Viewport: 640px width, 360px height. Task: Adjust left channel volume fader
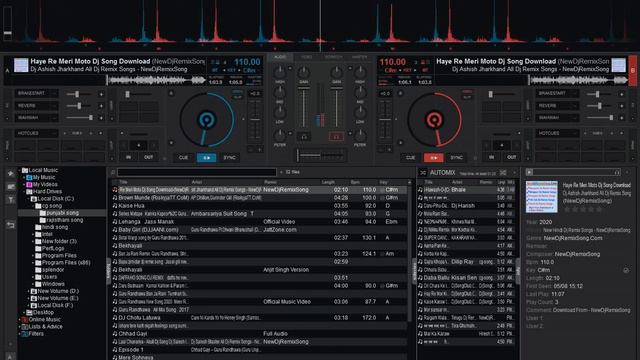[x=304, y=107]
